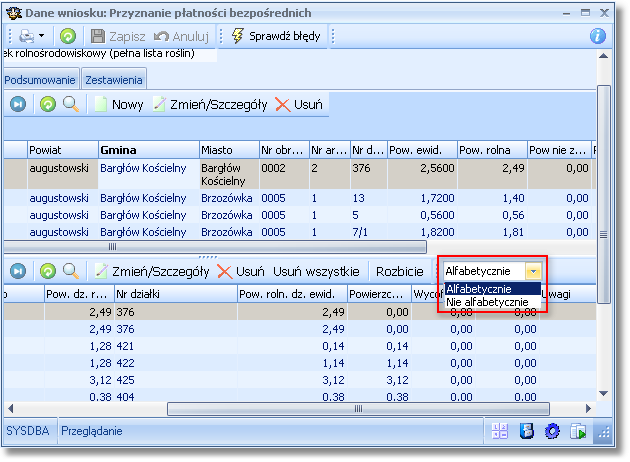
Task: Click the Uwagi column header
Action: (x=567, y=294)
